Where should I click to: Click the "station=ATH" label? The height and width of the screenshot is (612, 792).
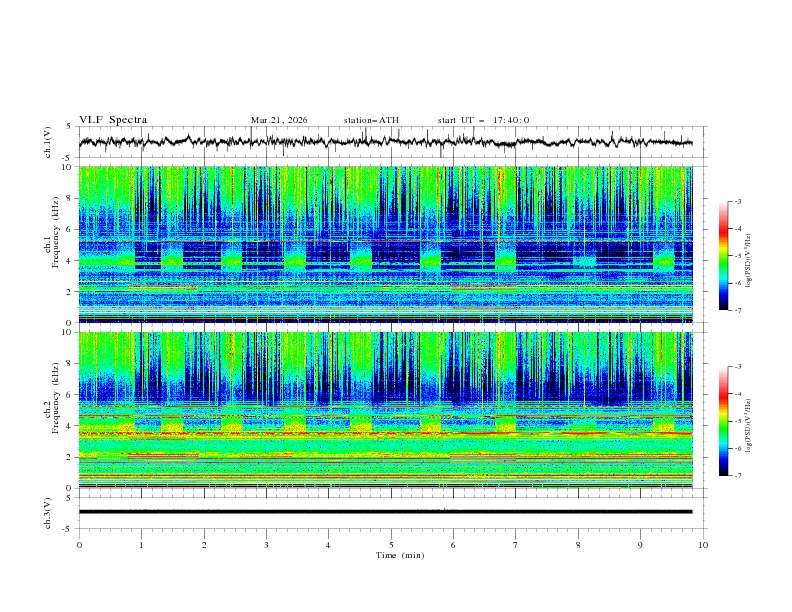[371, 120]
